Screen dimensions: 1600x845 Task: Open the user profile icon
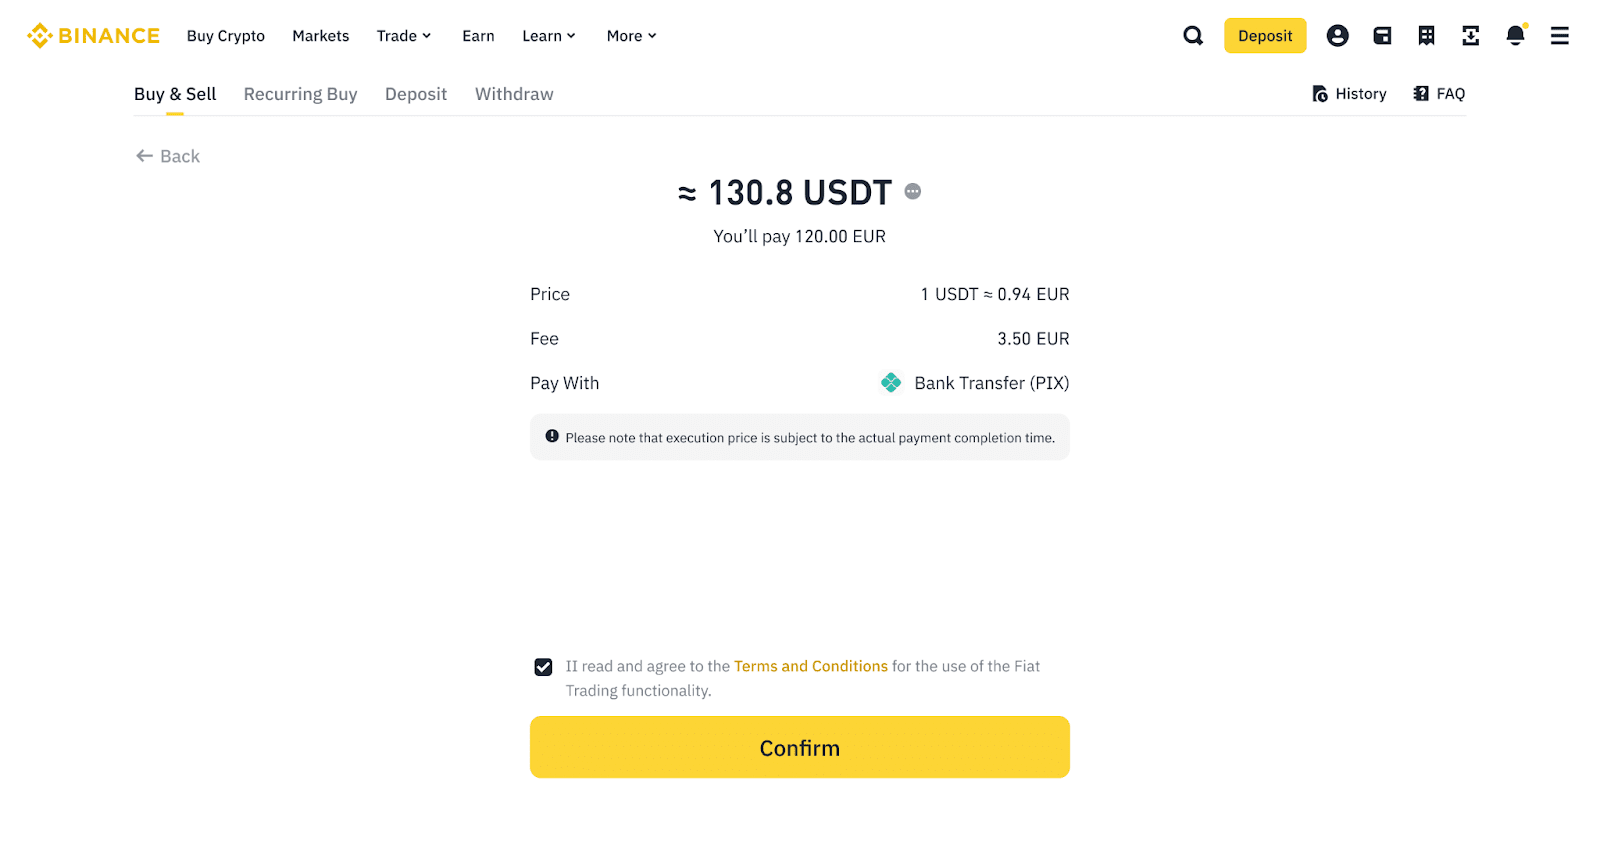[x=1337, y=36]
